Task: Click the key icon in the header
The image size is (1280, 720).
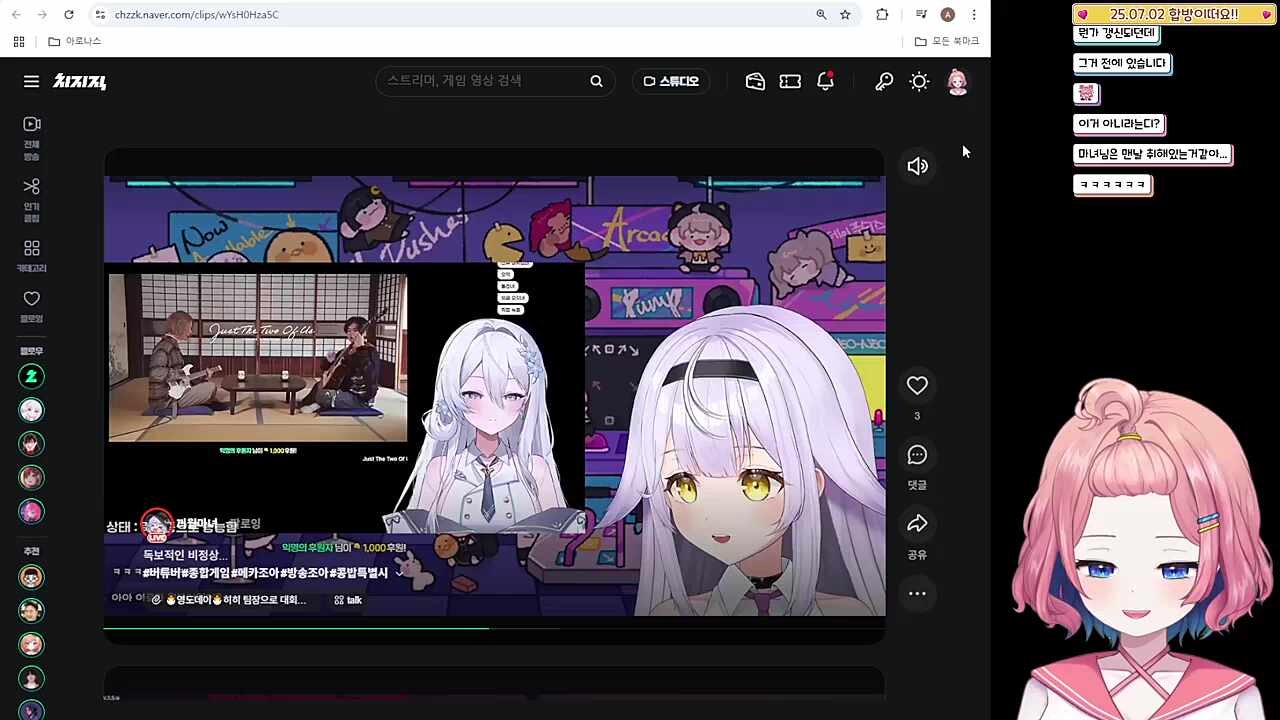Action: click(x=884, y=82)
